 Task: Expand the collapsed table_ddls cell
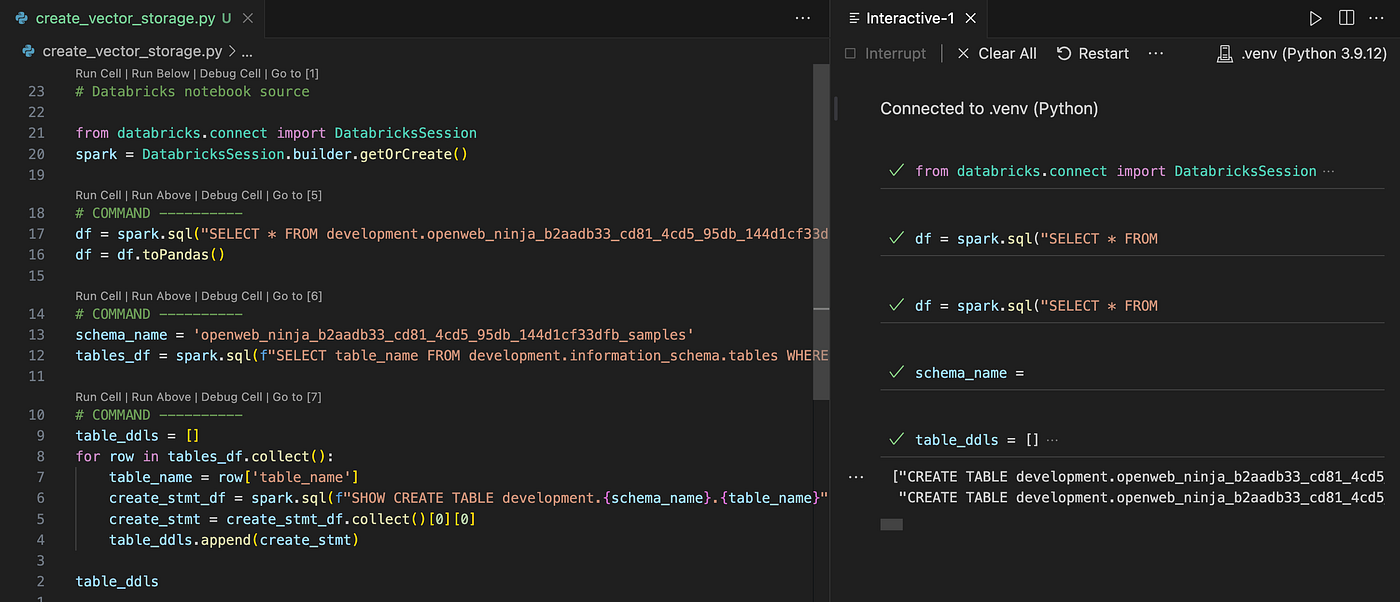click(x=1050, y=440)
